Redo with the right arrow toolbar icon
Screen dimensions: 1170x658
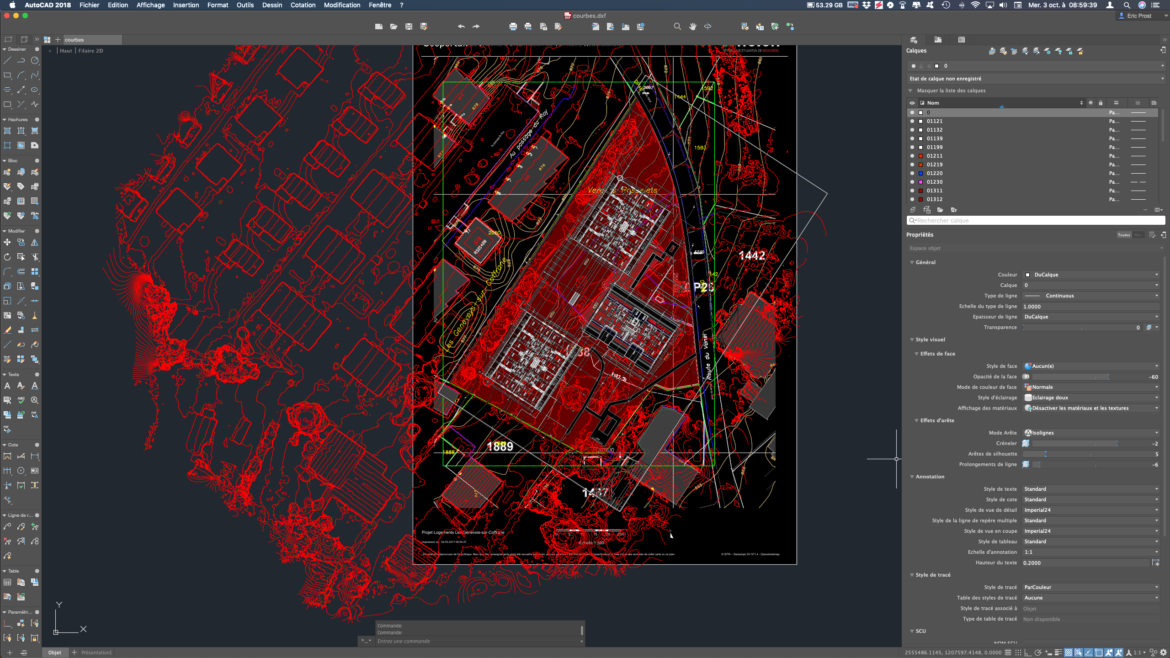(476, 26)
